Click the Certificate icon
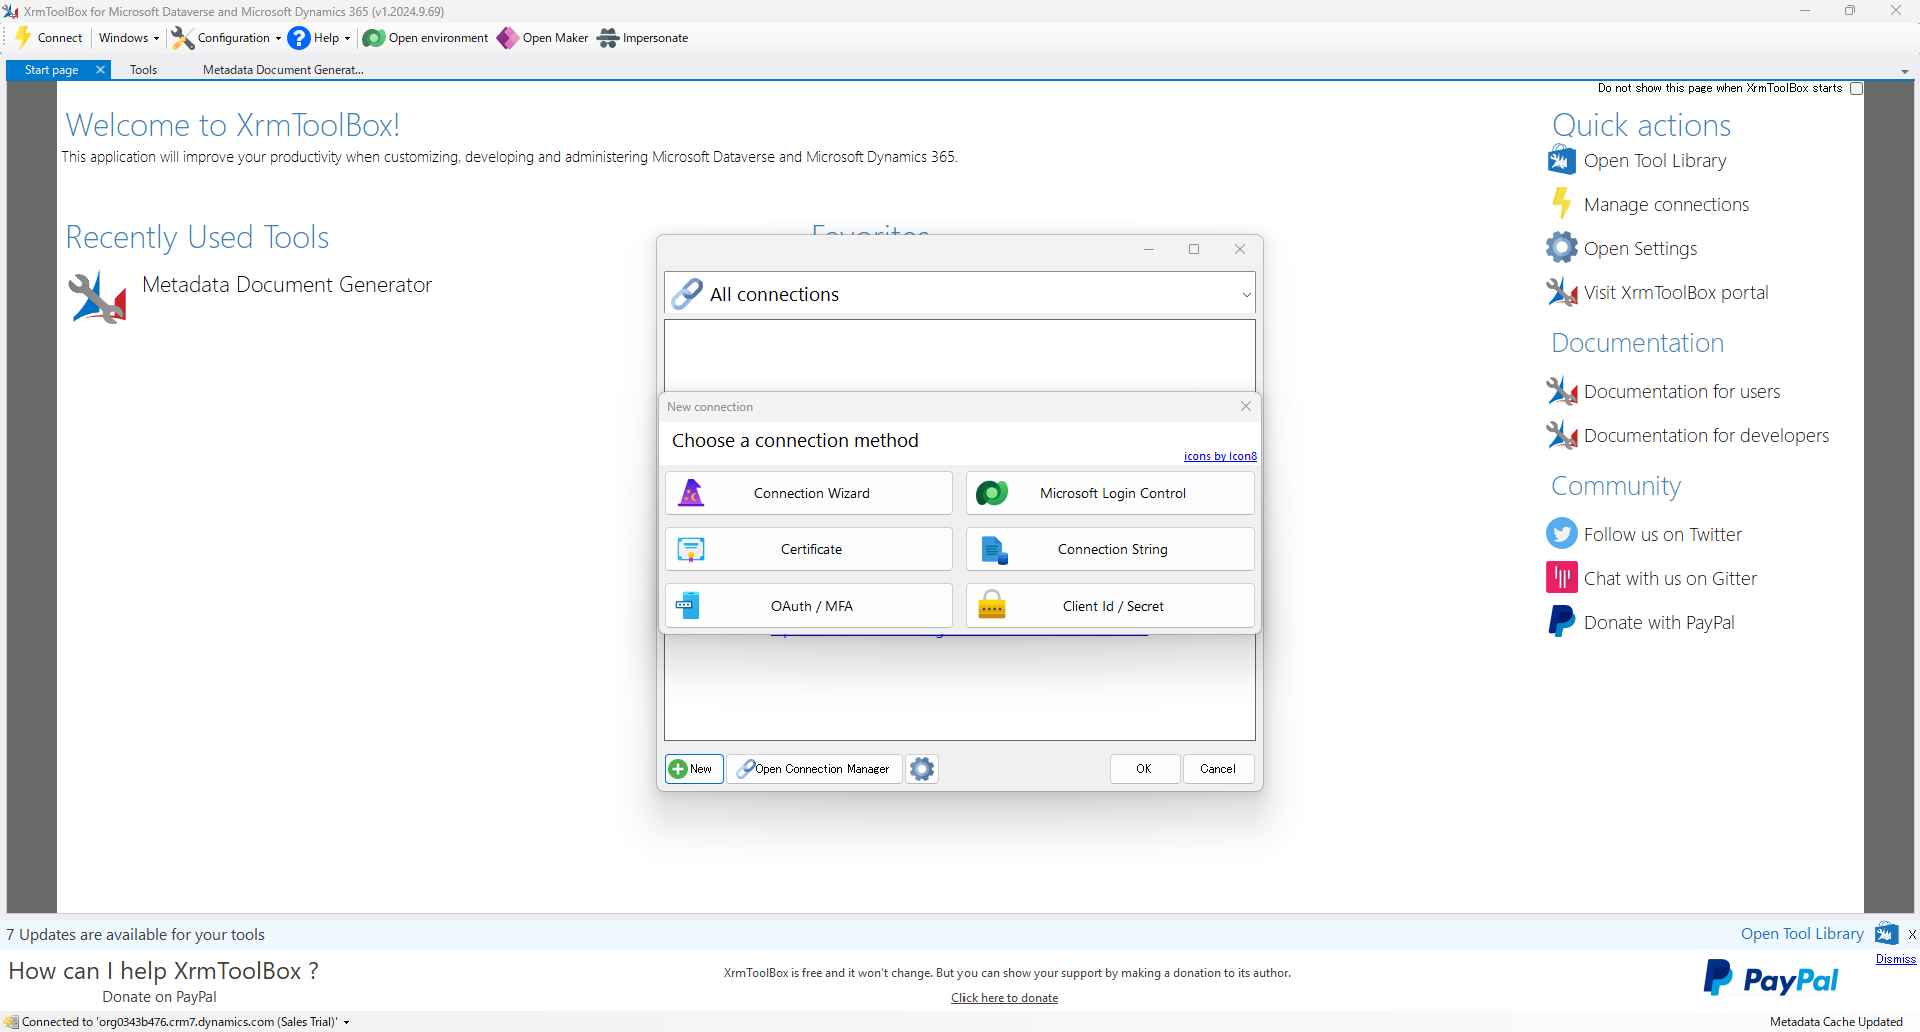1920x1032 pixels. pos(691,549)
